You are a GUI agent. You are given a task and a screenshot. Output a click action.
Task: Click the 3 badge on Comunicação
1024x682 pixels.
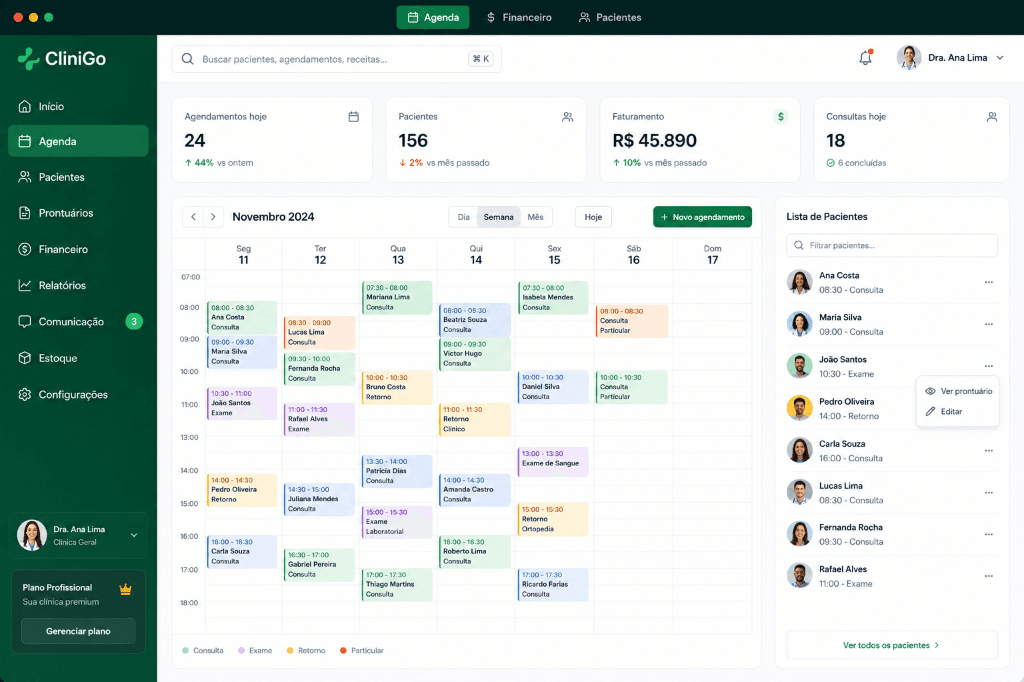[134, 321]
